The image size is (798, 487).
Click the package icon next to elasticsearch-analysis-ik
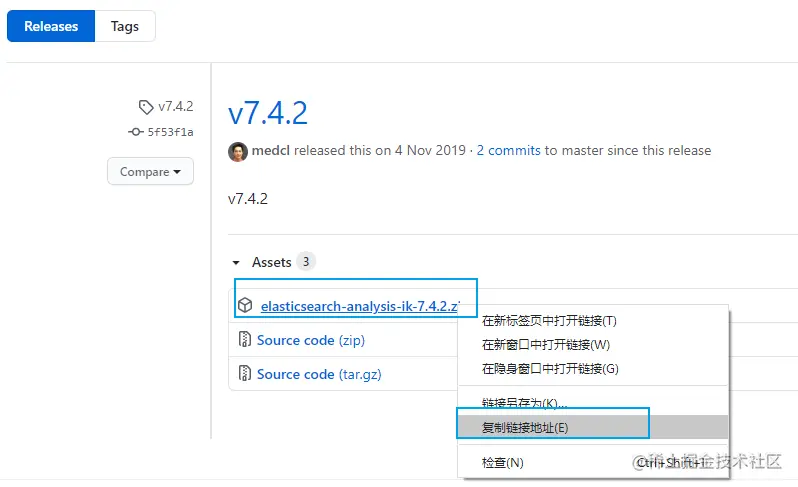pos(245,305)
